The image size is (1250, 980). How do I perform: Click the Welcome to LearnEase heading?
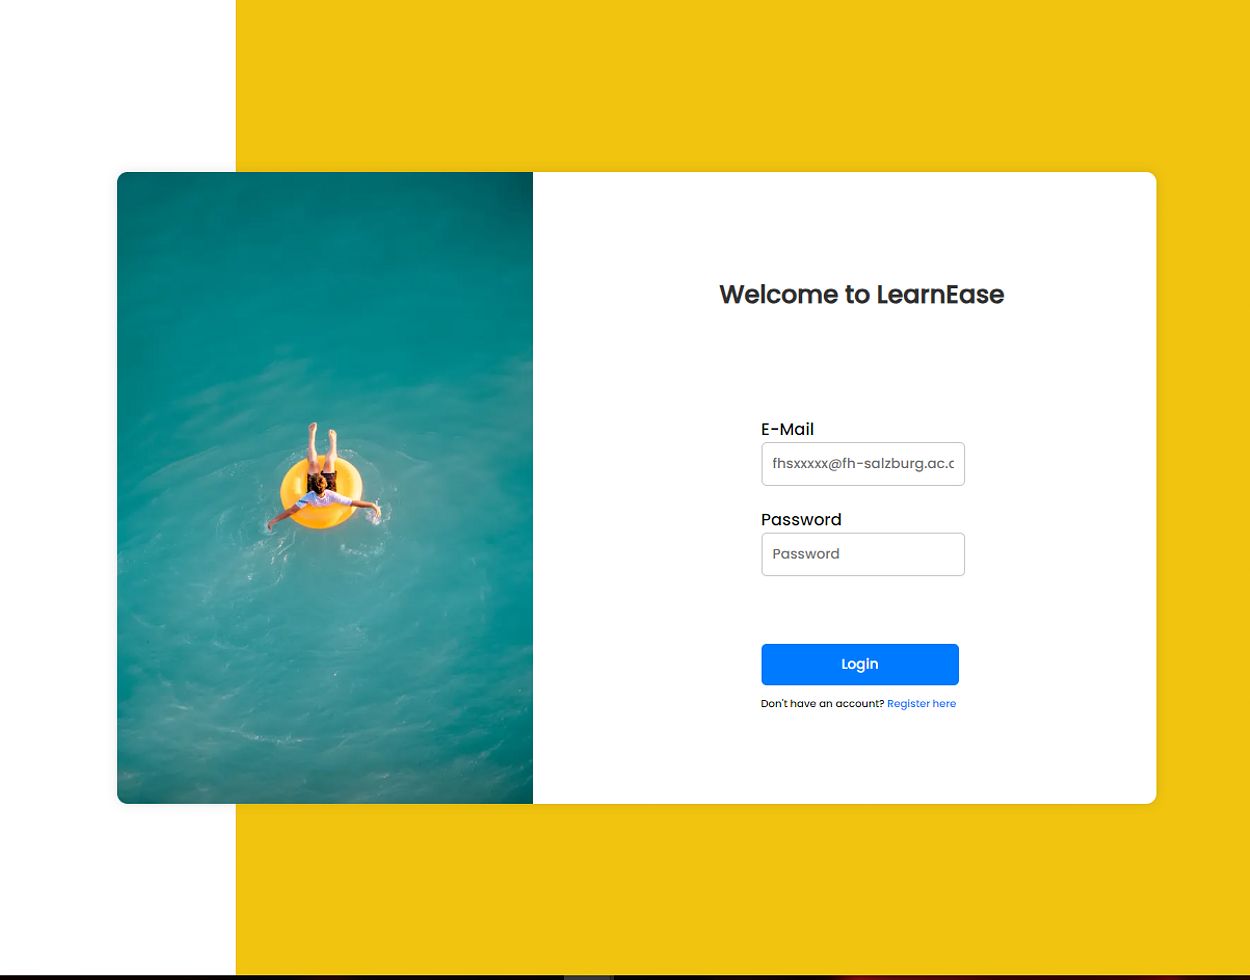(x=861, y=294)
